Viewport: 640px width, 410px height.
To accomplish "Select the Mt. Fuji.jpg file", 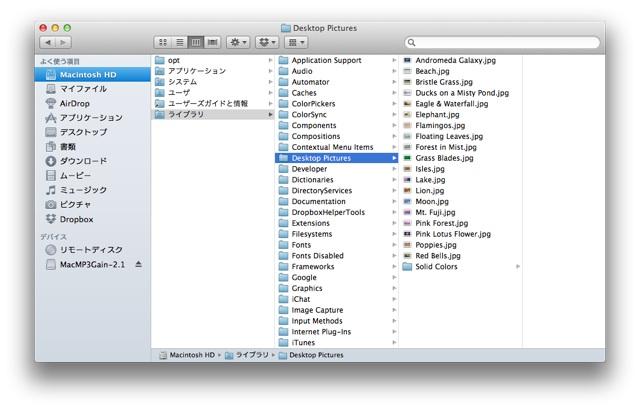I will 435,212.
